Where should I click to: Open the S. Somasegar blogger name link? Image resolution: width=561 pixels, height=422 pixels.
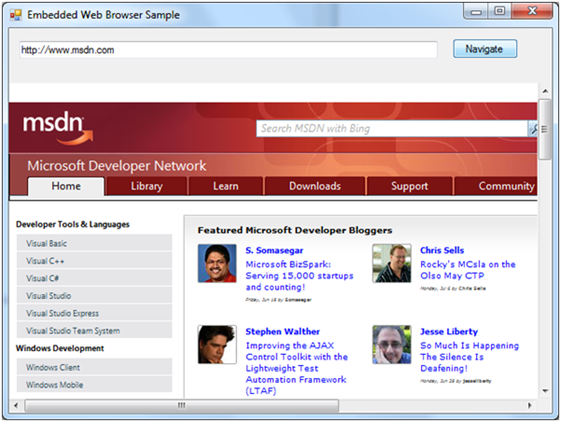[x=274, y=250]
